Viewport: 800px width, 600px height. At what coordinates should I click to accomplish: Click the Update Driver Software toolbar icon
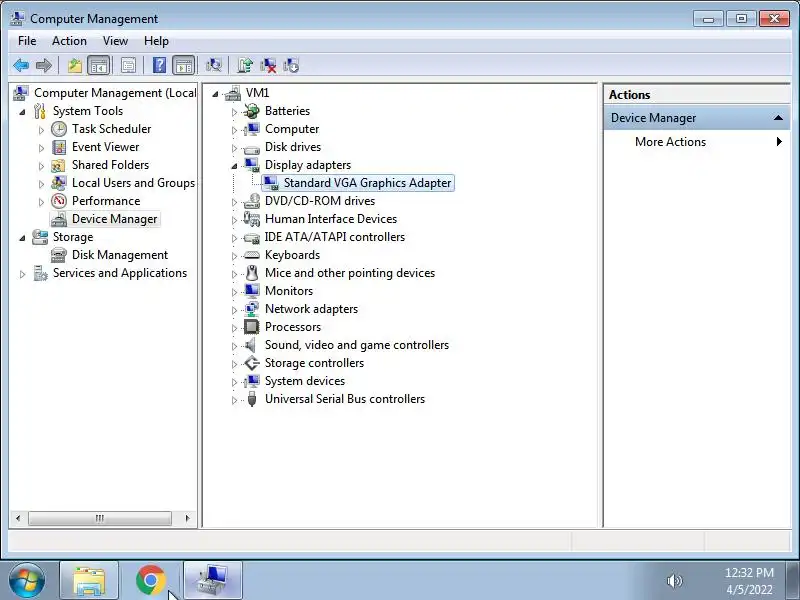click(x=245, y=65)
